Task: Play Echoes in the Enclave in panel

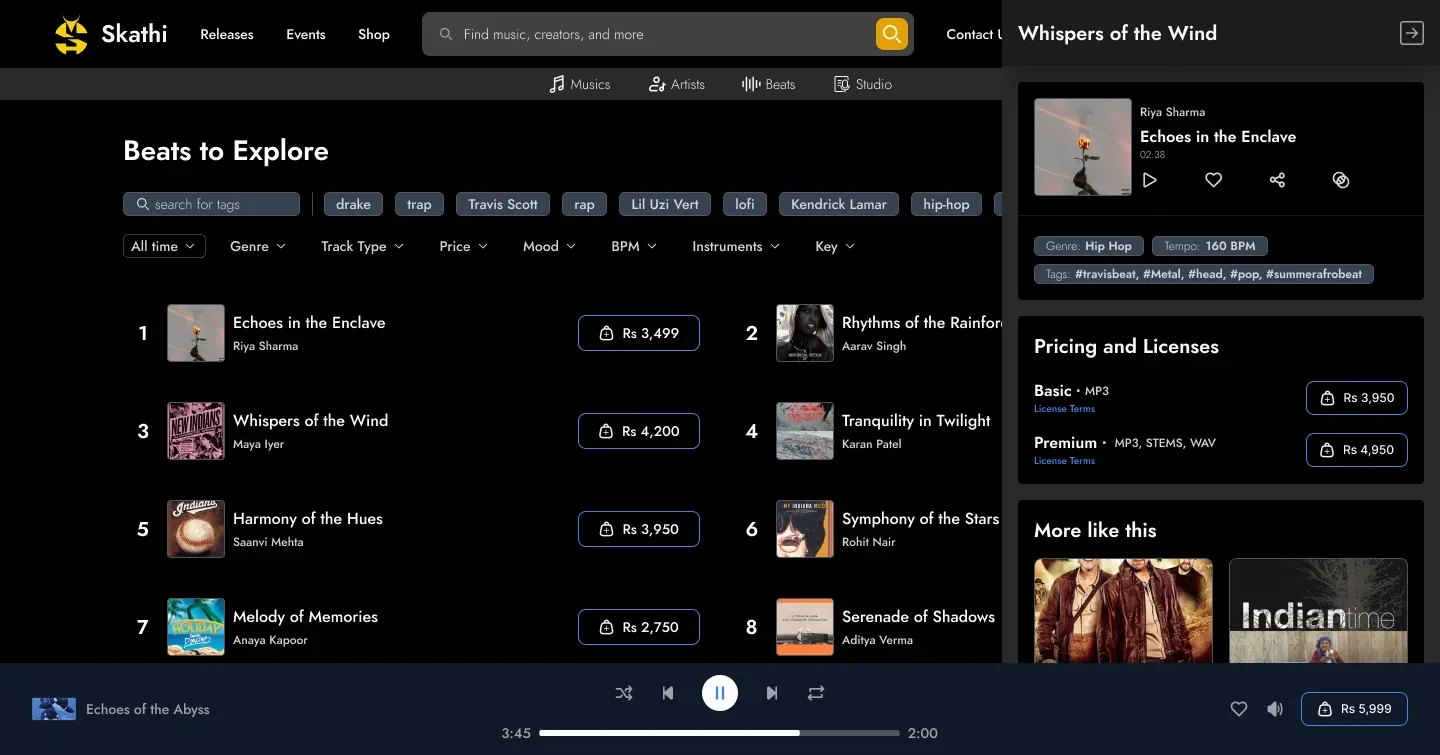Action: pyautogui.click(x=1150, y=180)
